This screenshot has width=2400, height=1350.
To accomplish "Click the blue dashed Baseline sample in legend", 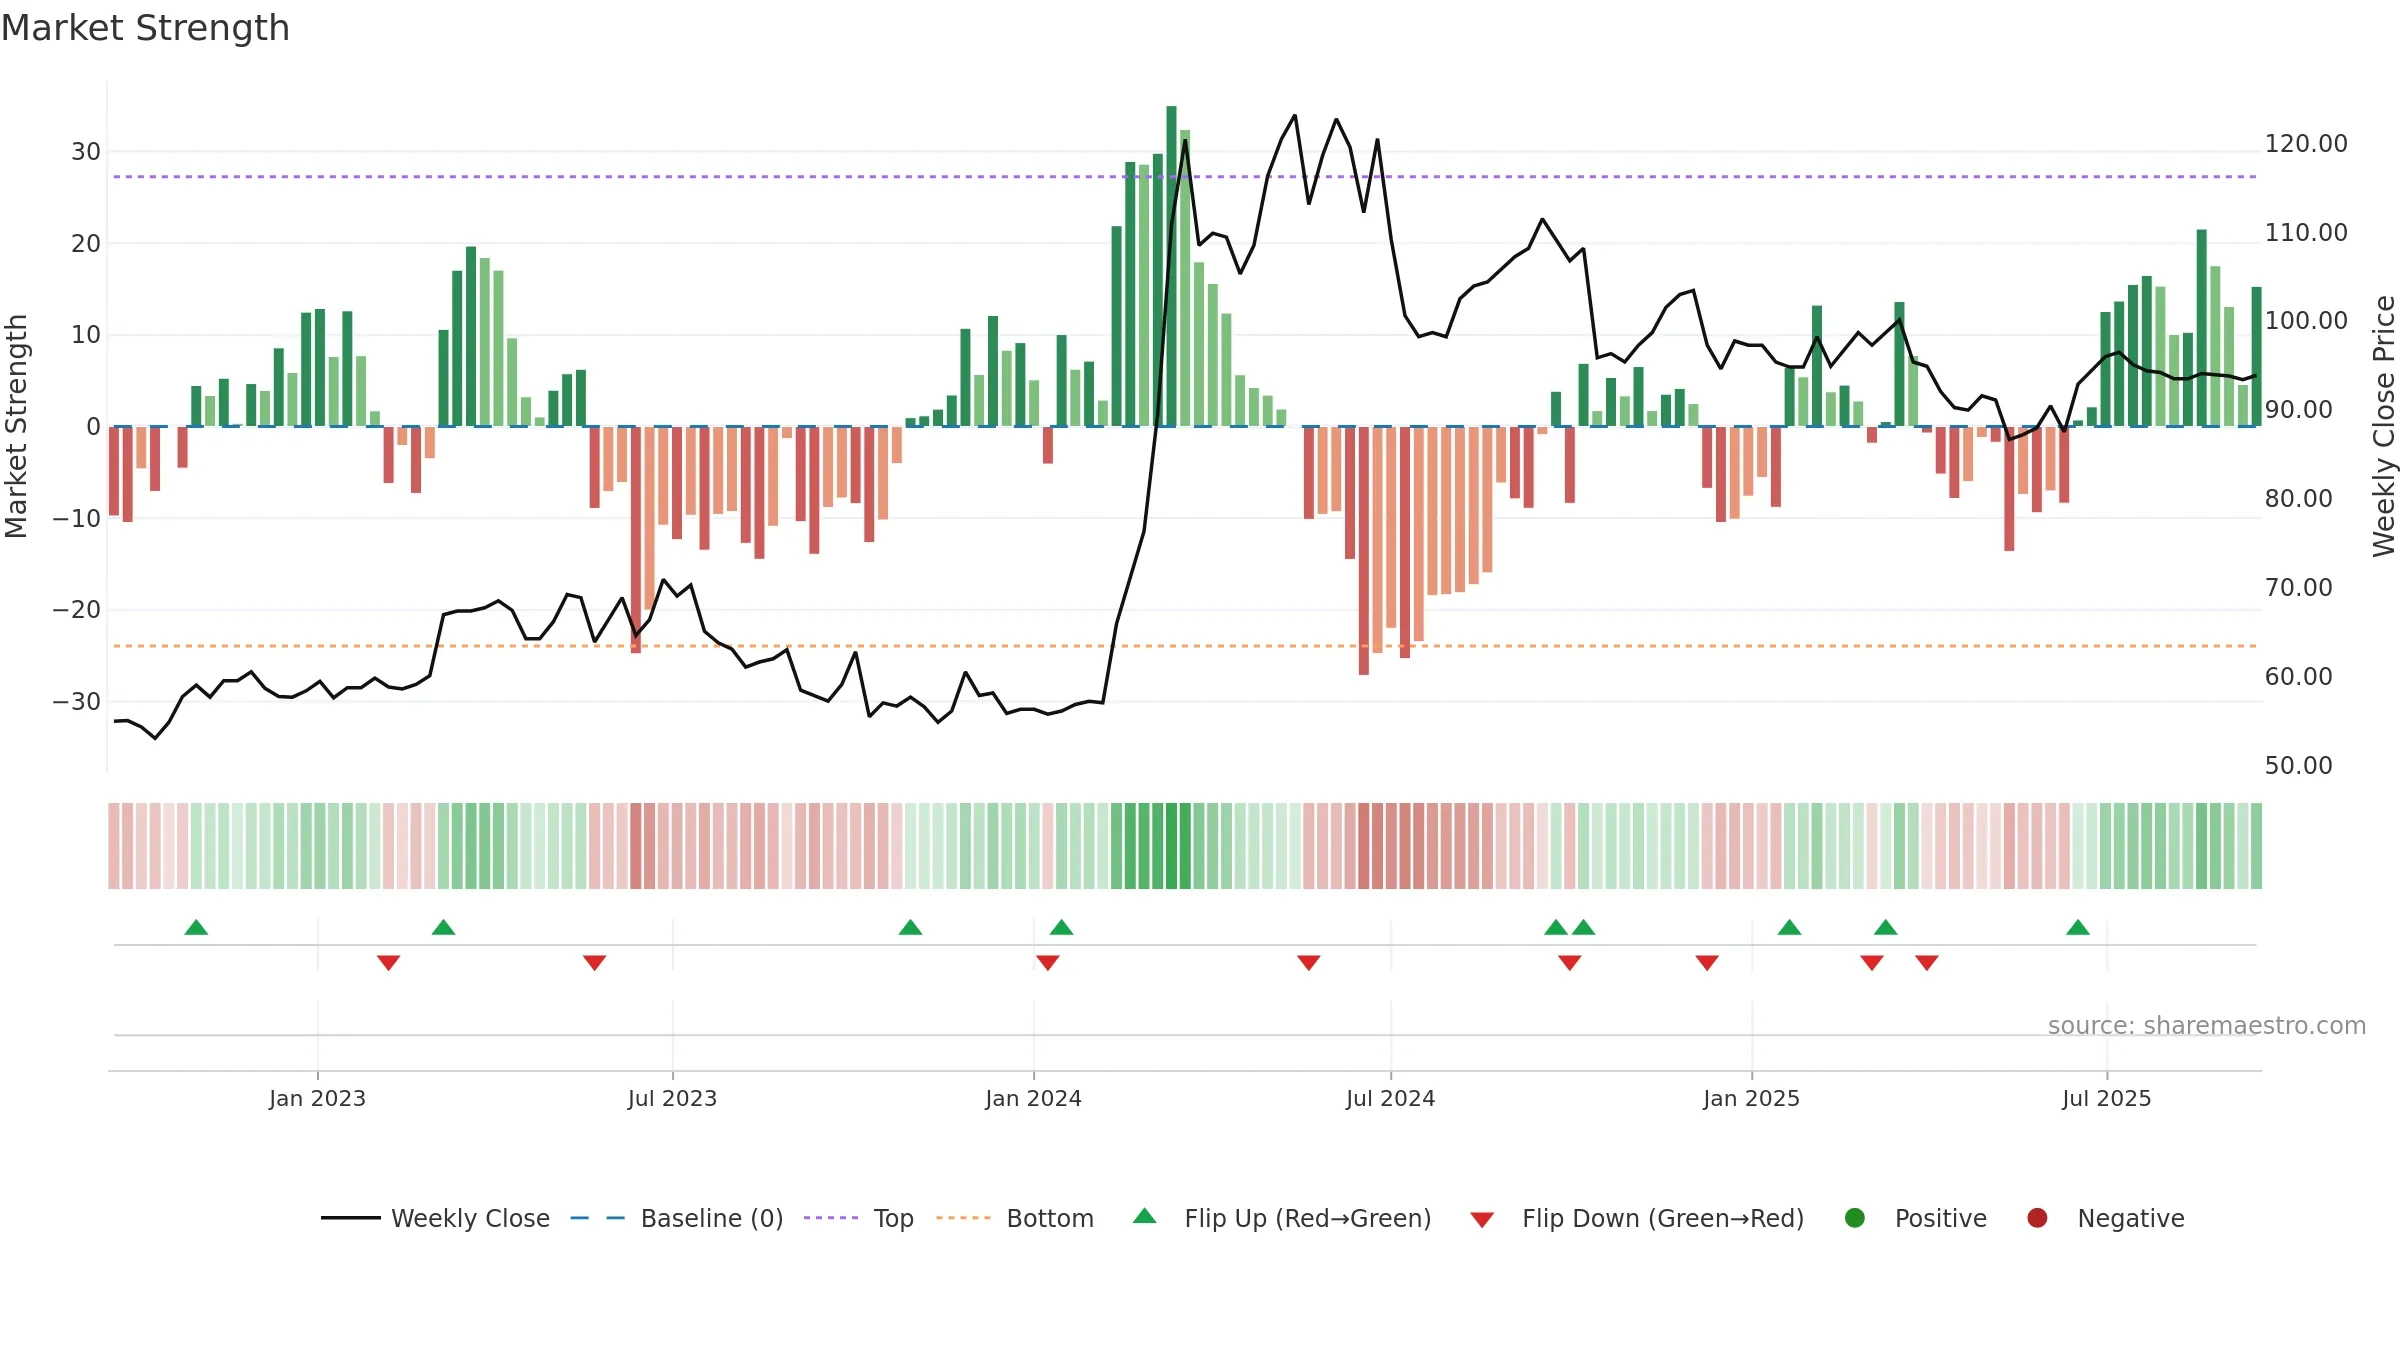I will click(x=598, y=1218).
